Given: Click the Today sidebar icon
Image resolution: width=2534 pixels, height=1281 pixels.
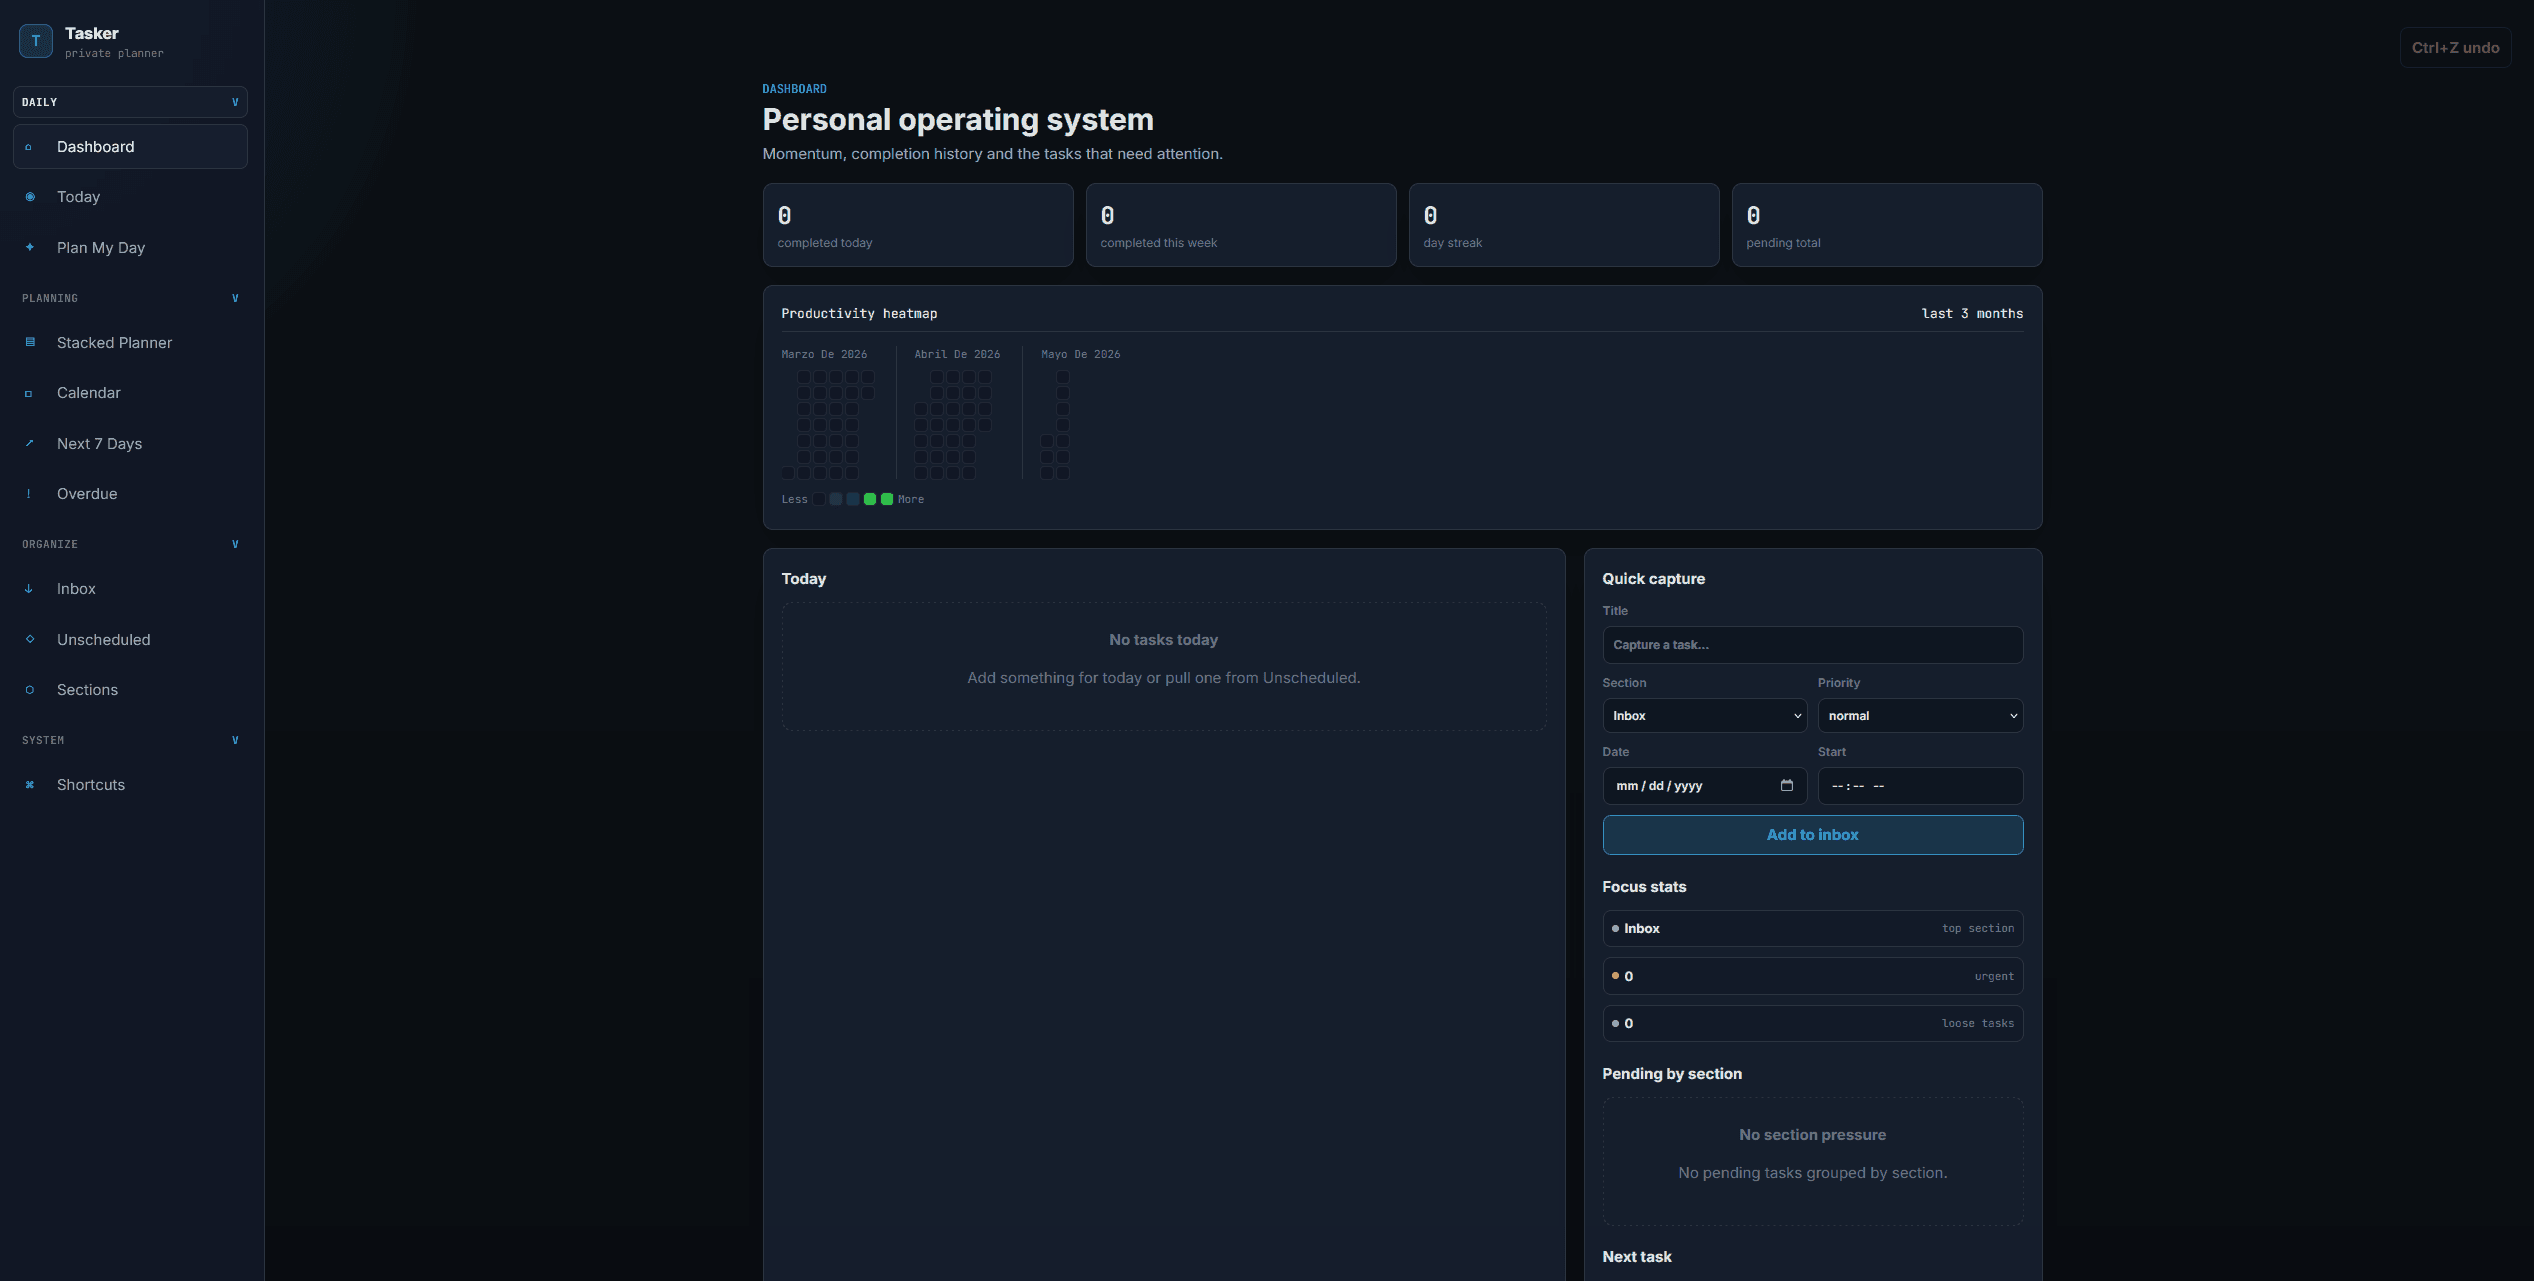Looking at the screenshot, I should point(30,197).
